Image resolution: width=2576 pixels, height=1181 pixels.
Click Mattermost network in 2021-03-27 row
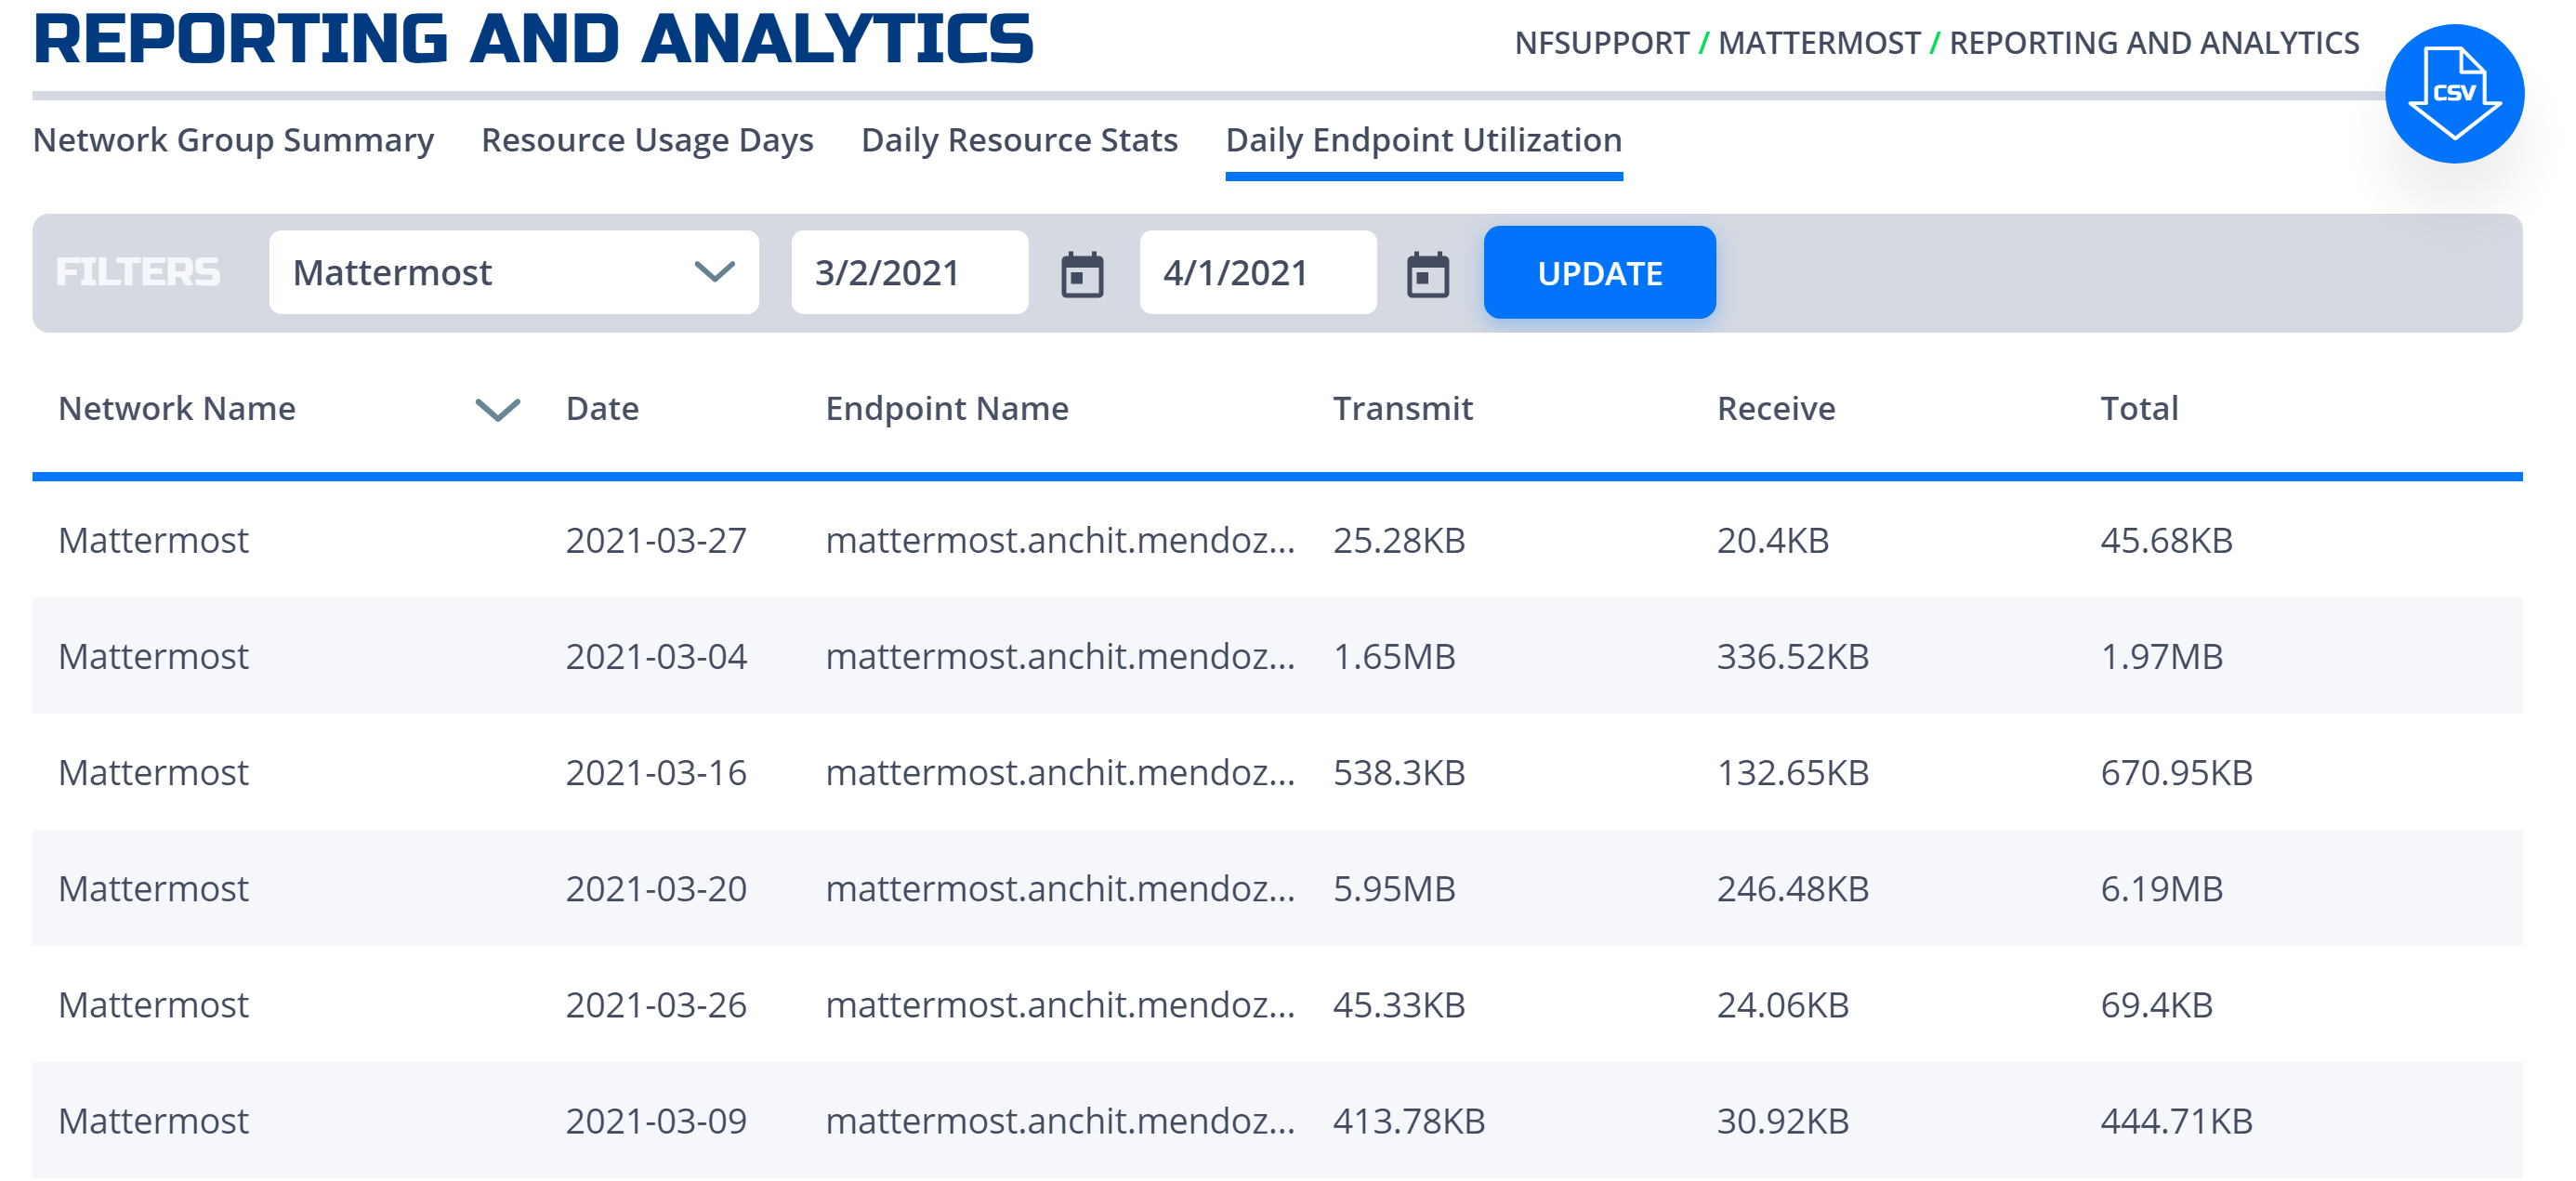153,540
